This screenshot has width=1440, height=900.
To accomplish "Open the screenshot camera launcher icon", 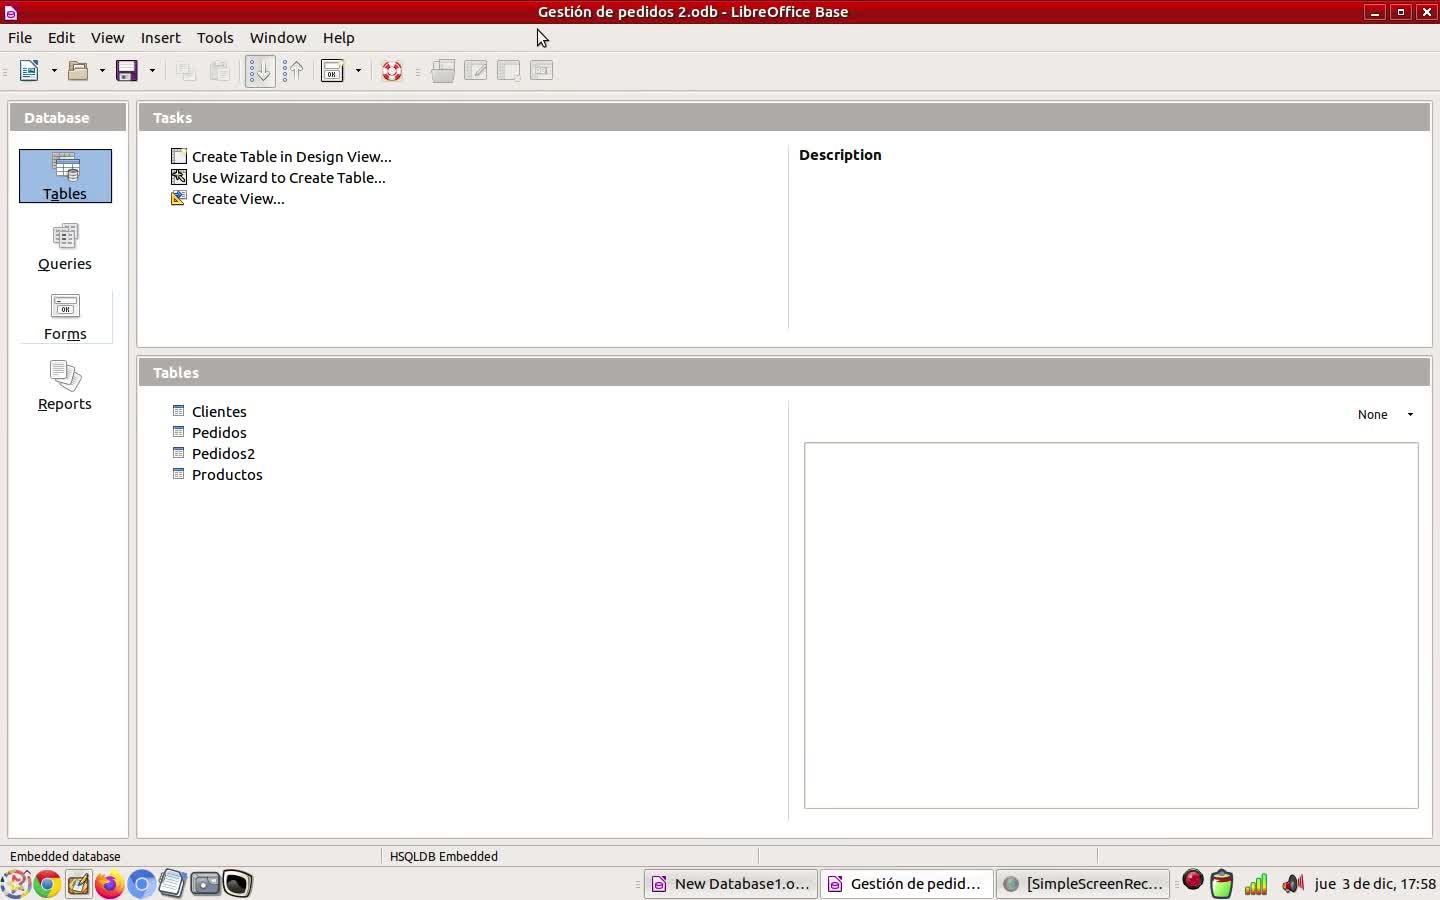I will pyautogui.click(x=205, y=884).
